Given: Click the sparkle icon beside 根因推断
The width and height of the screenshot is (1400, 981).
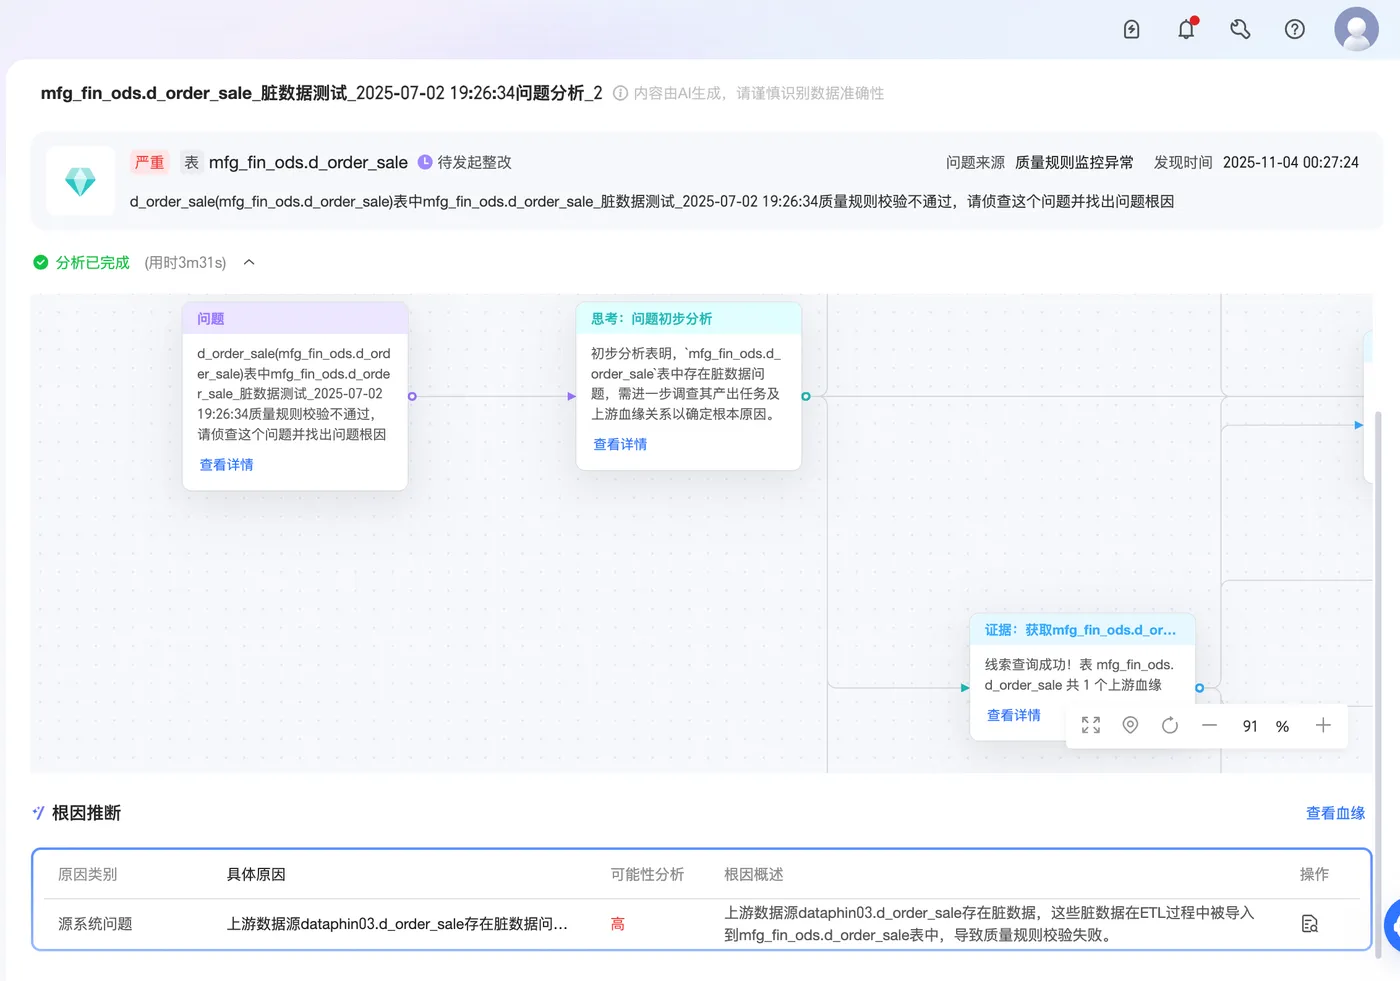Looking at the screenshot, I should coord(38,813).
